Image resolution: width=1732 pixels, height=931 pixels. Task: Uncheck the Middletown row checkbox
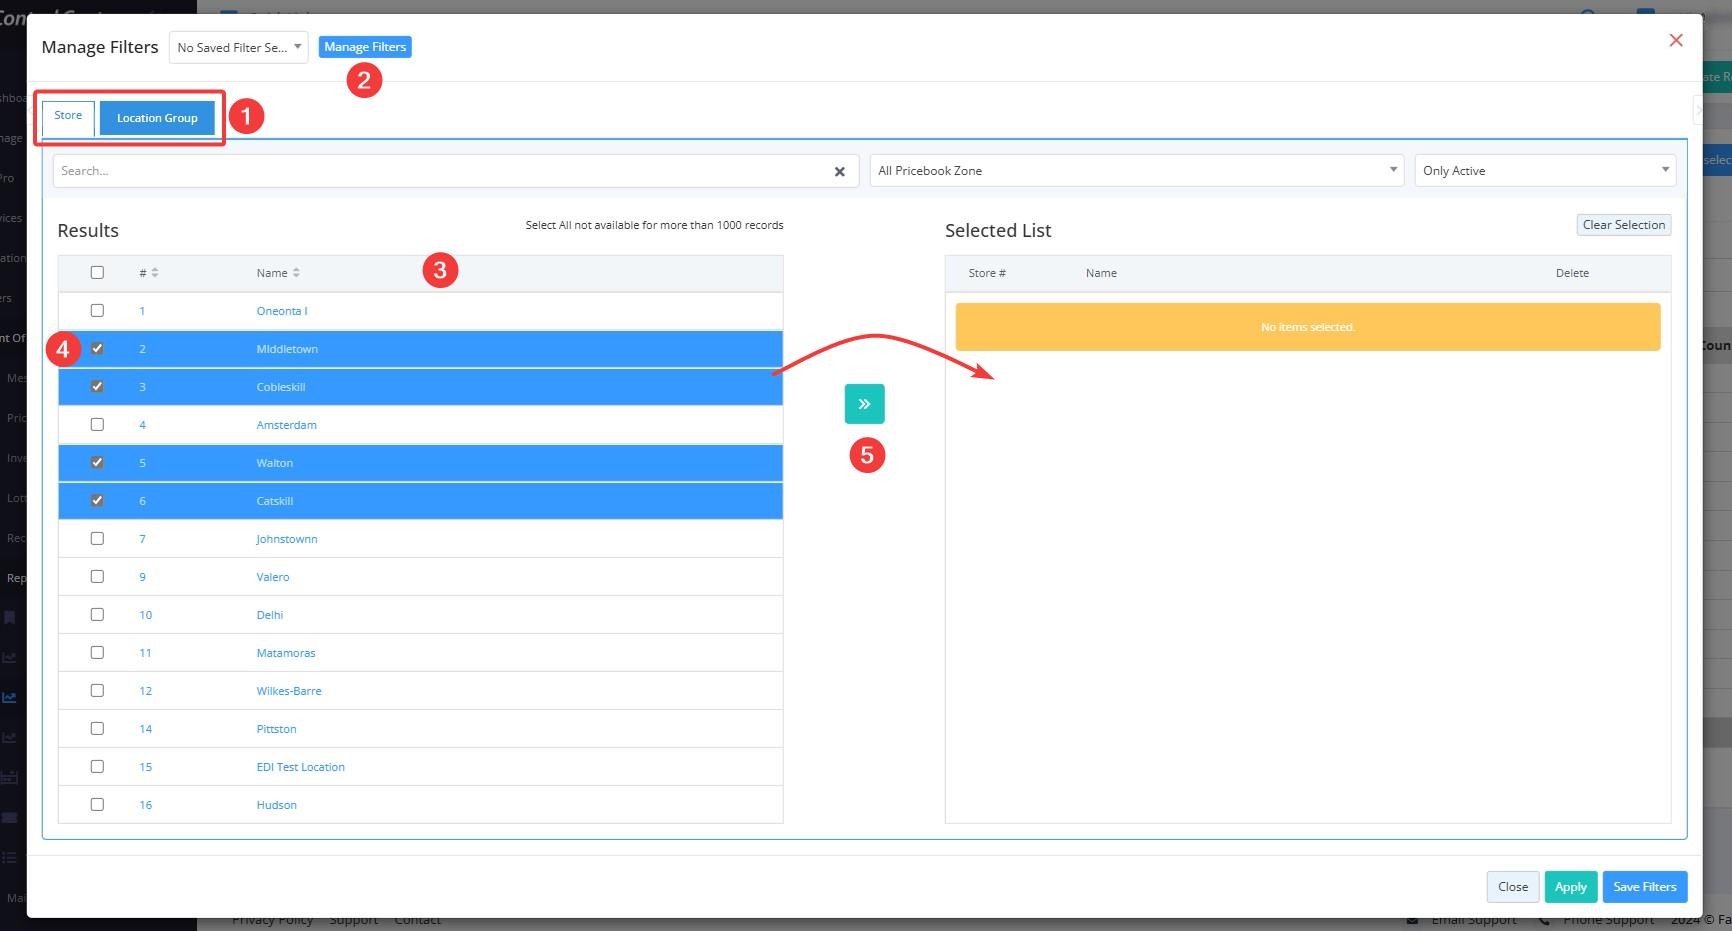click(97, 348)
